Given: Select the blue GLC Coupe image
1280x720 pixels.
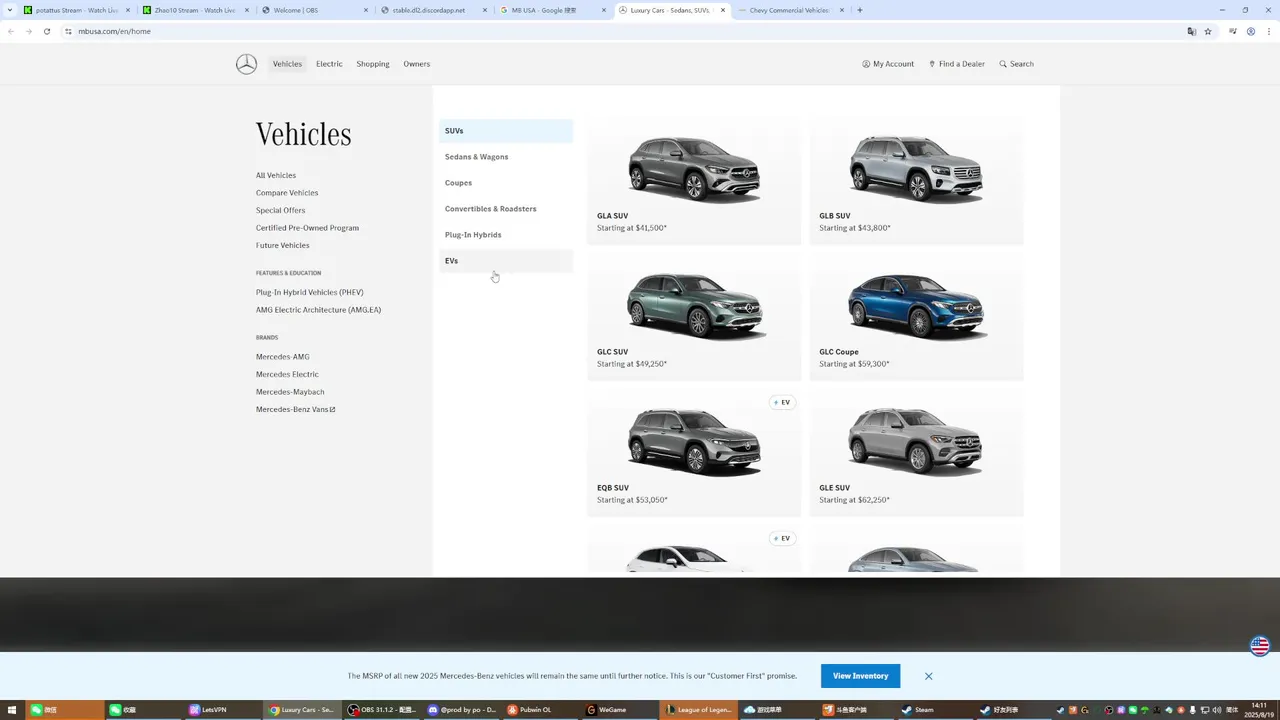Looking at the screenshot, I should [x=916, y=305].
